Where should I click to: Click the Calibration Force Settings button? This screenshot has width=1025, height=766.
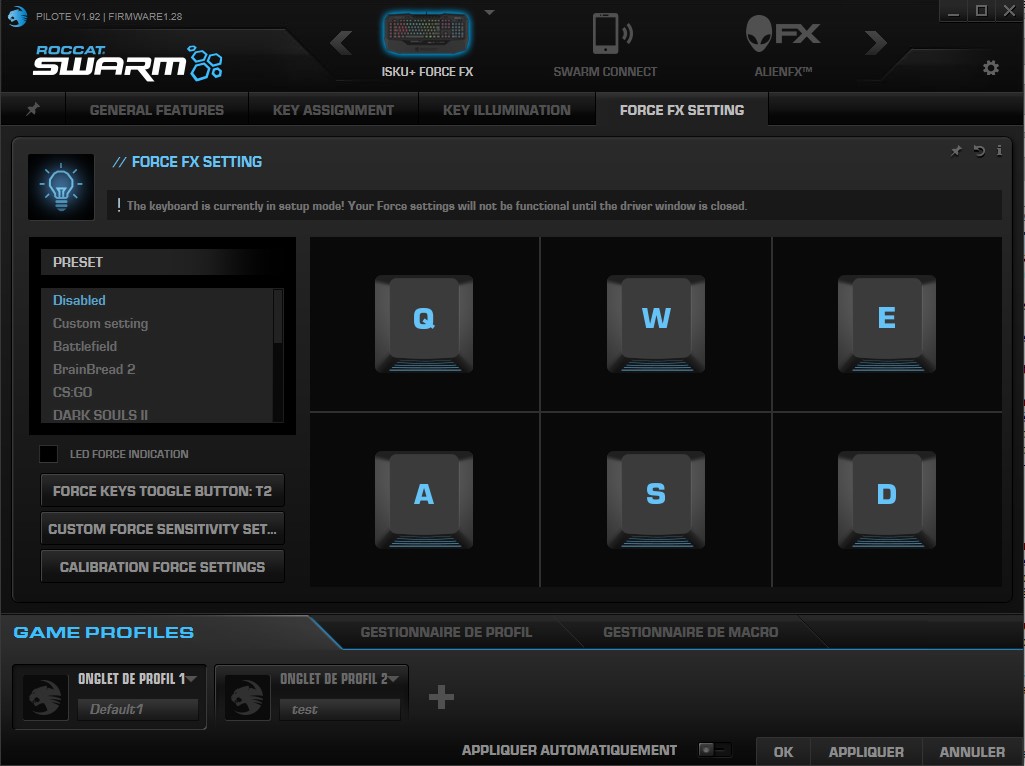click(162, 567)
